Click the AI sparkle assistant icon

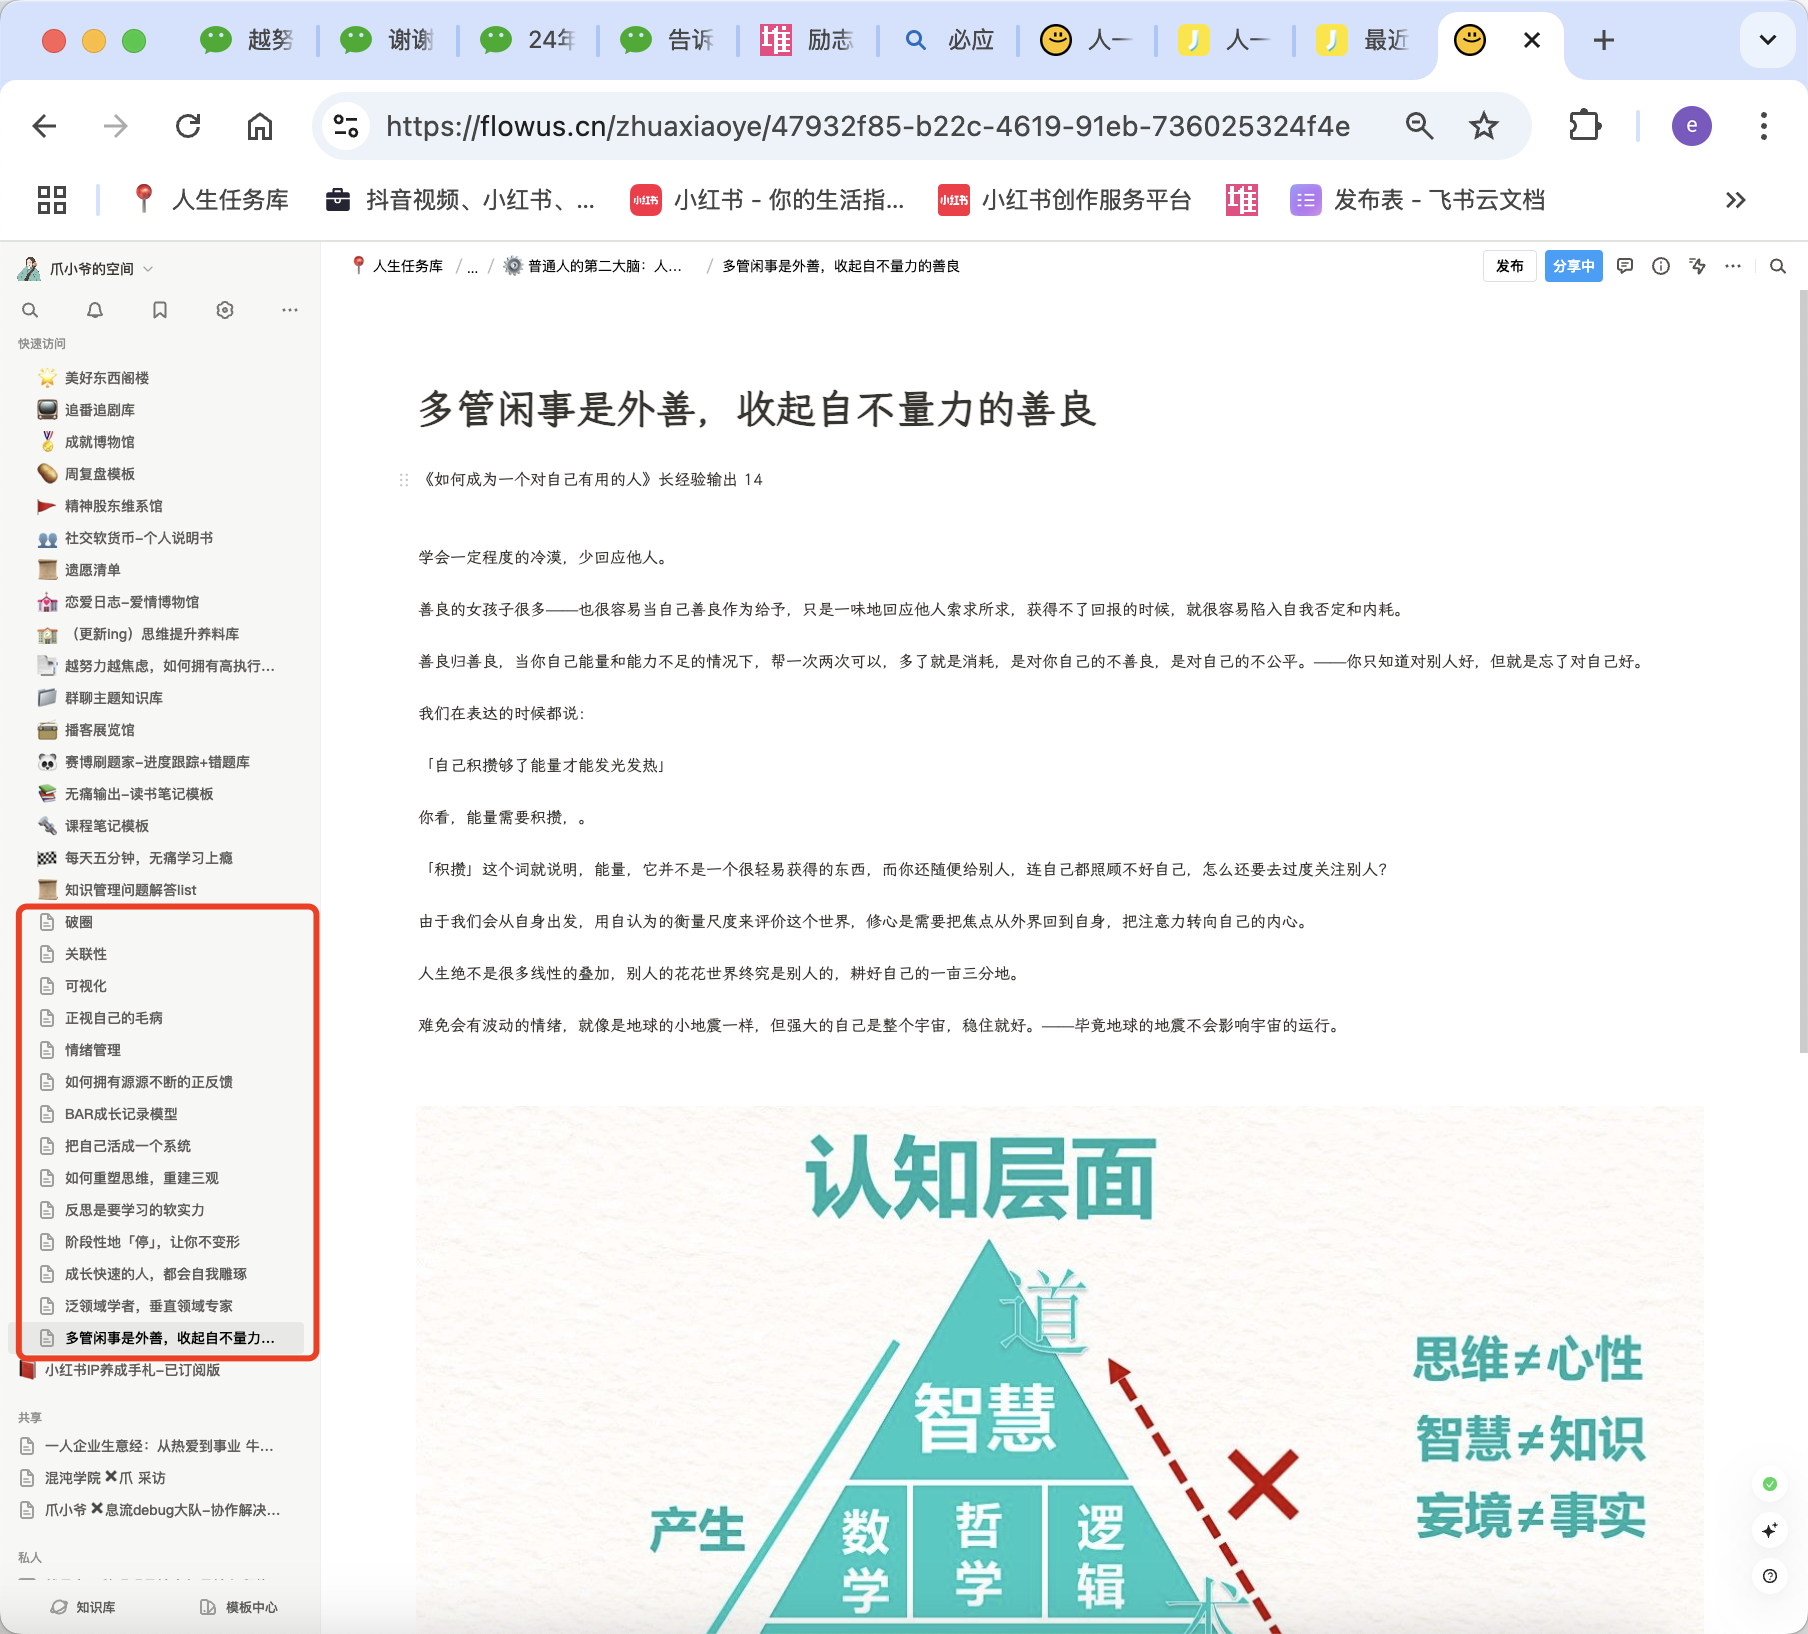pos(1769,1530)
